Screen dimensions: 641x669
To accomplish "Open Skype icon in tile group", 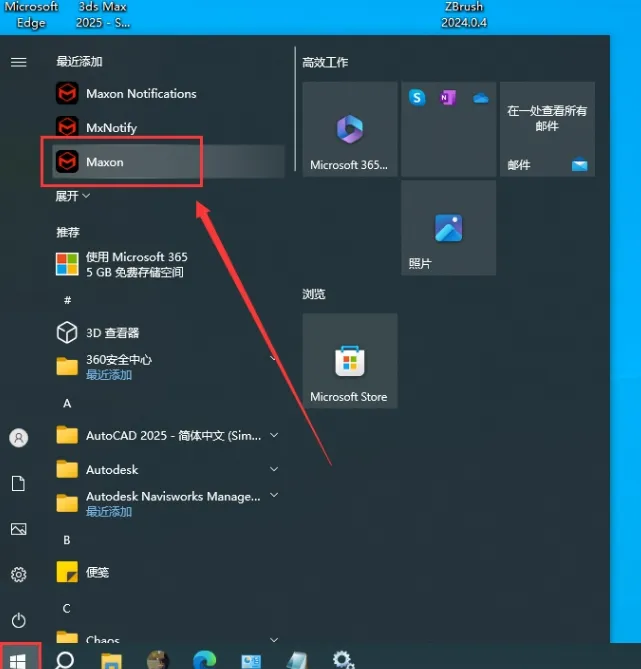I will [417, 98].
